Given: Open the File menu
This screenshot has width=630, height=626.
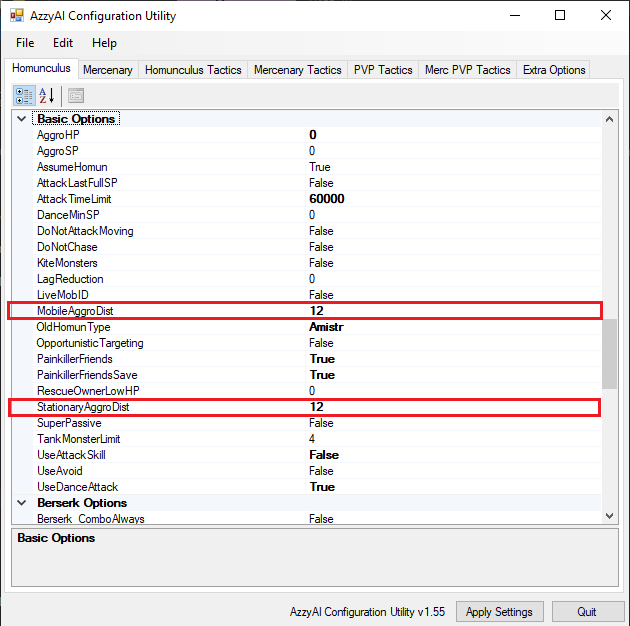Looking at the screenshot, I should click(25, 43).
